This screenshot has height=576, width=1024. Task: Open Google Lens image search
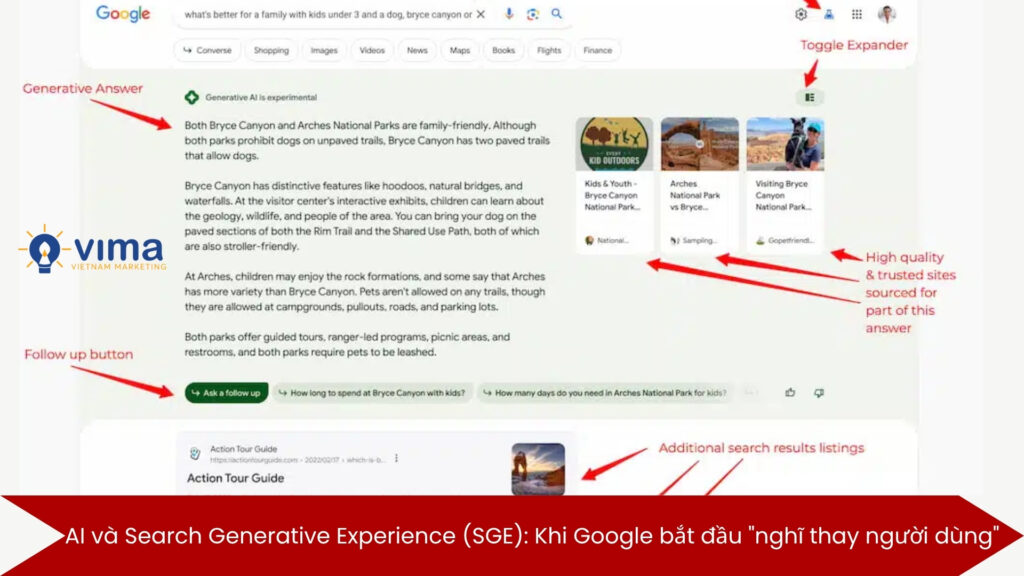tap(533, 14)
